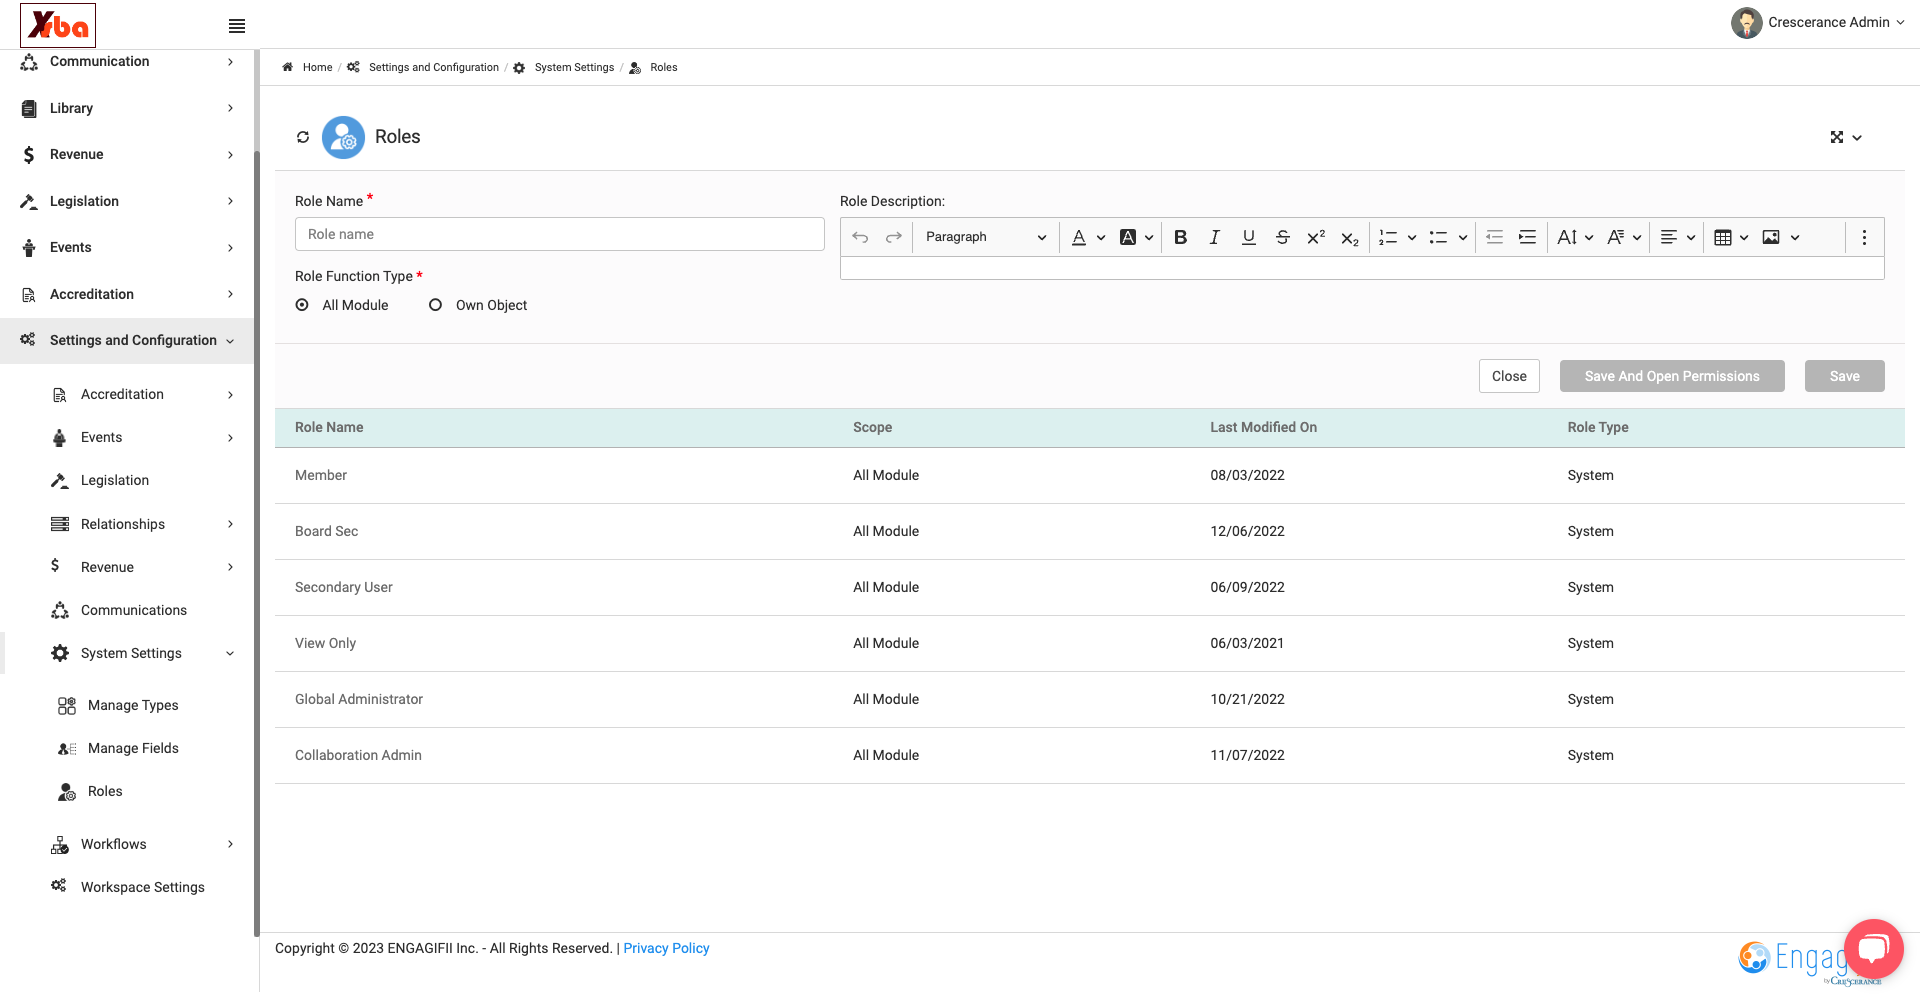
Task: Refresh the Roles page
Action: 303,137
